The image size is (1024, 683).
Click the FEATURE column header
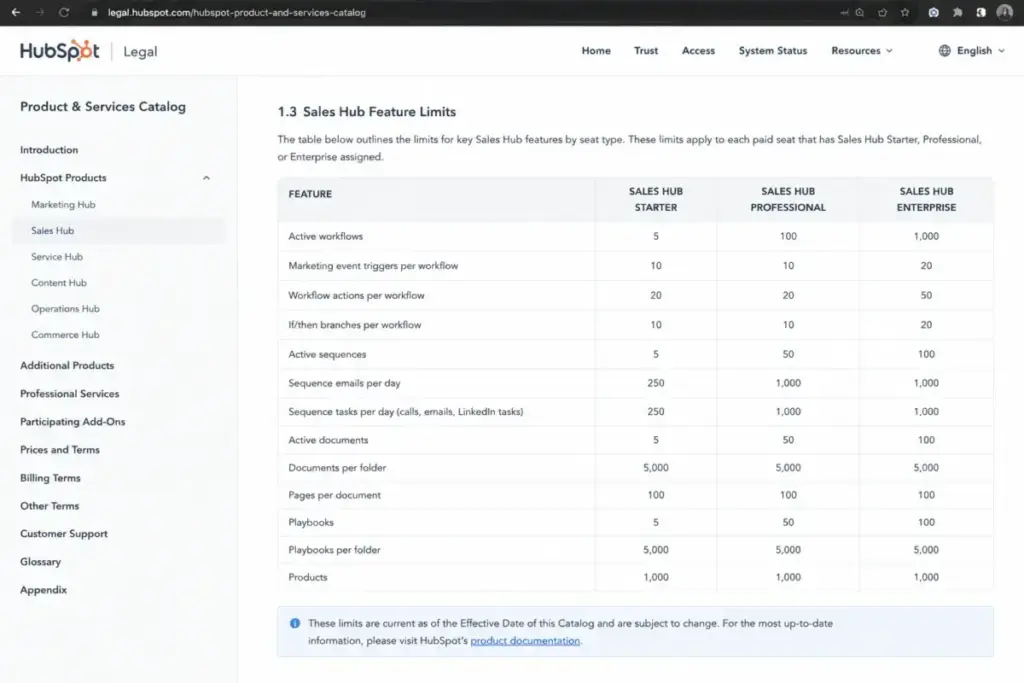click(x=310, y=194)
